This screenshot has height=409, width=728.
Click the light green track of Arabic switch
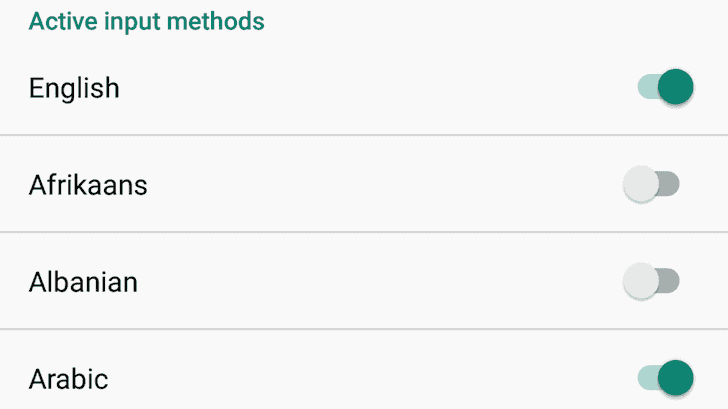coord(646,379)
